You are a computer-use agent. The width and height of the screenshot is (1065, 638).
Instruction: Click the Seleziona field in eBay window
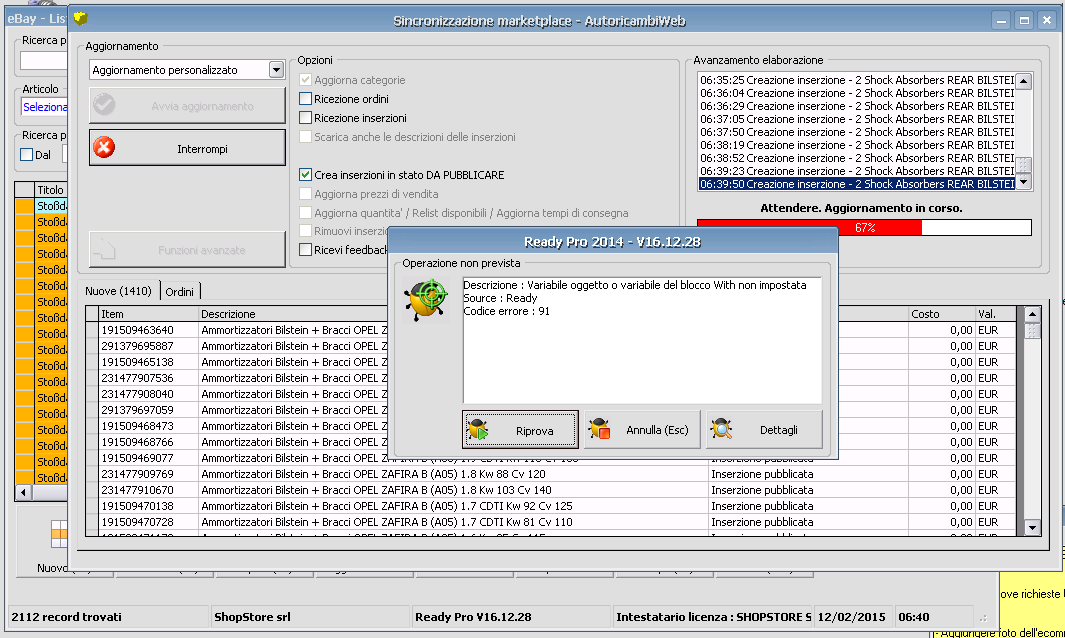(x=45, y=107)
